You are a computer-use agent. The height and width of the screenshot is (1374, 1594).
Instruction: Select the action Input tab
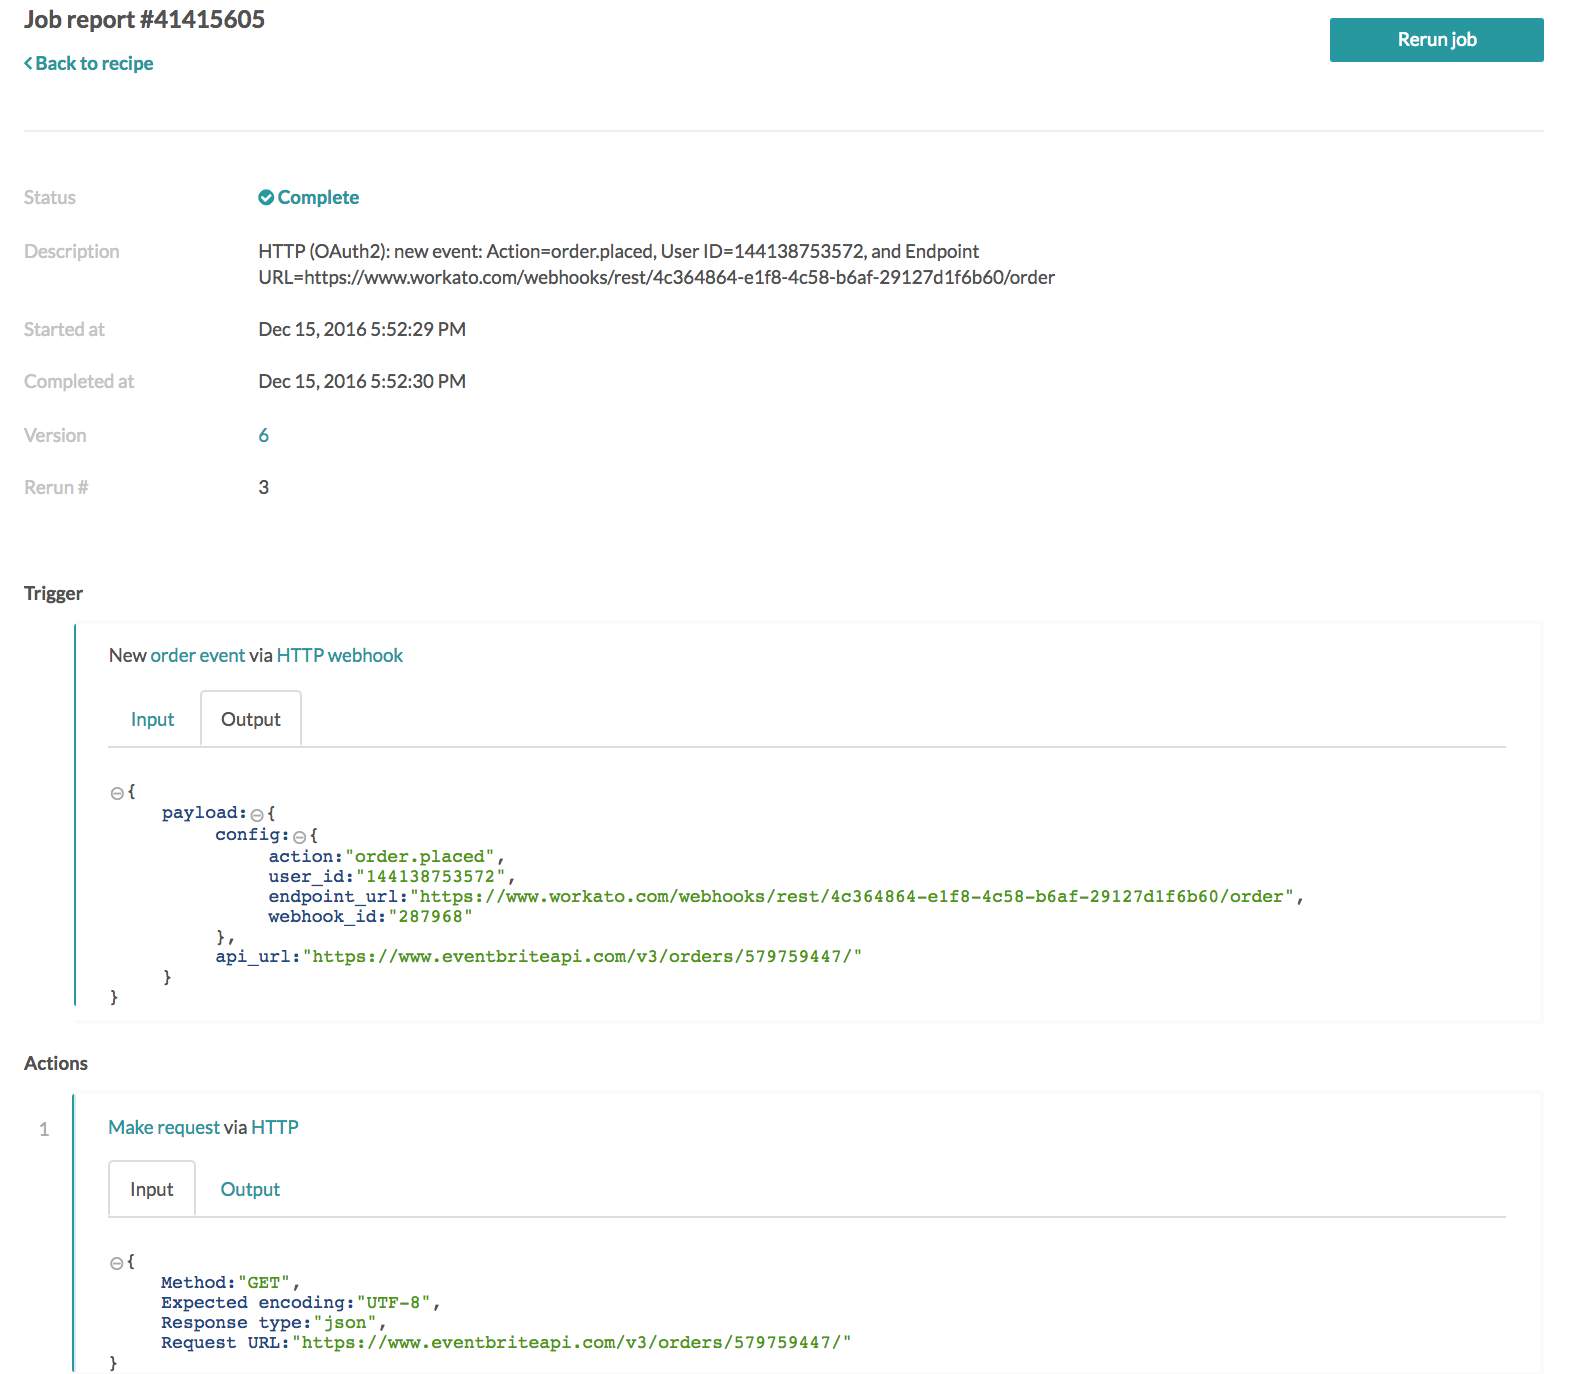pos(151,1189)
